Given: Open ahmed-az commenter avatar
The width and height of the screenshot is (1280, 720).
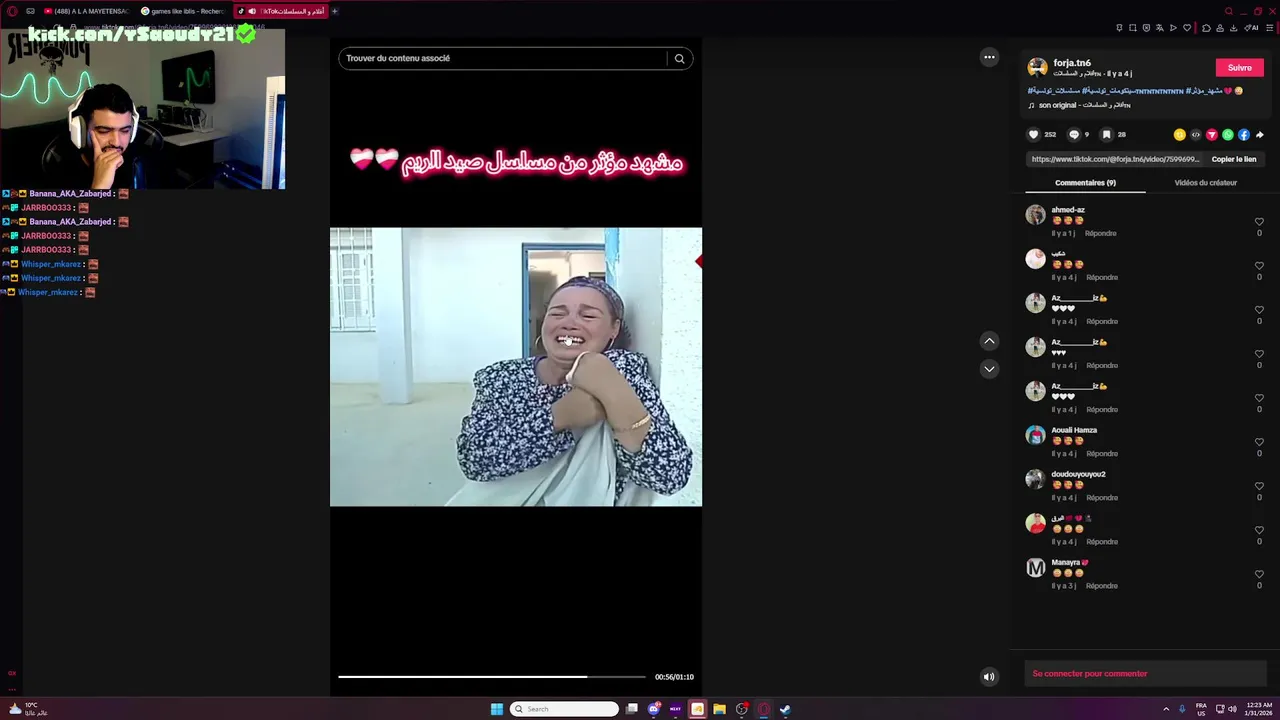Looking at the screenshot, I should pos(1035,214).
